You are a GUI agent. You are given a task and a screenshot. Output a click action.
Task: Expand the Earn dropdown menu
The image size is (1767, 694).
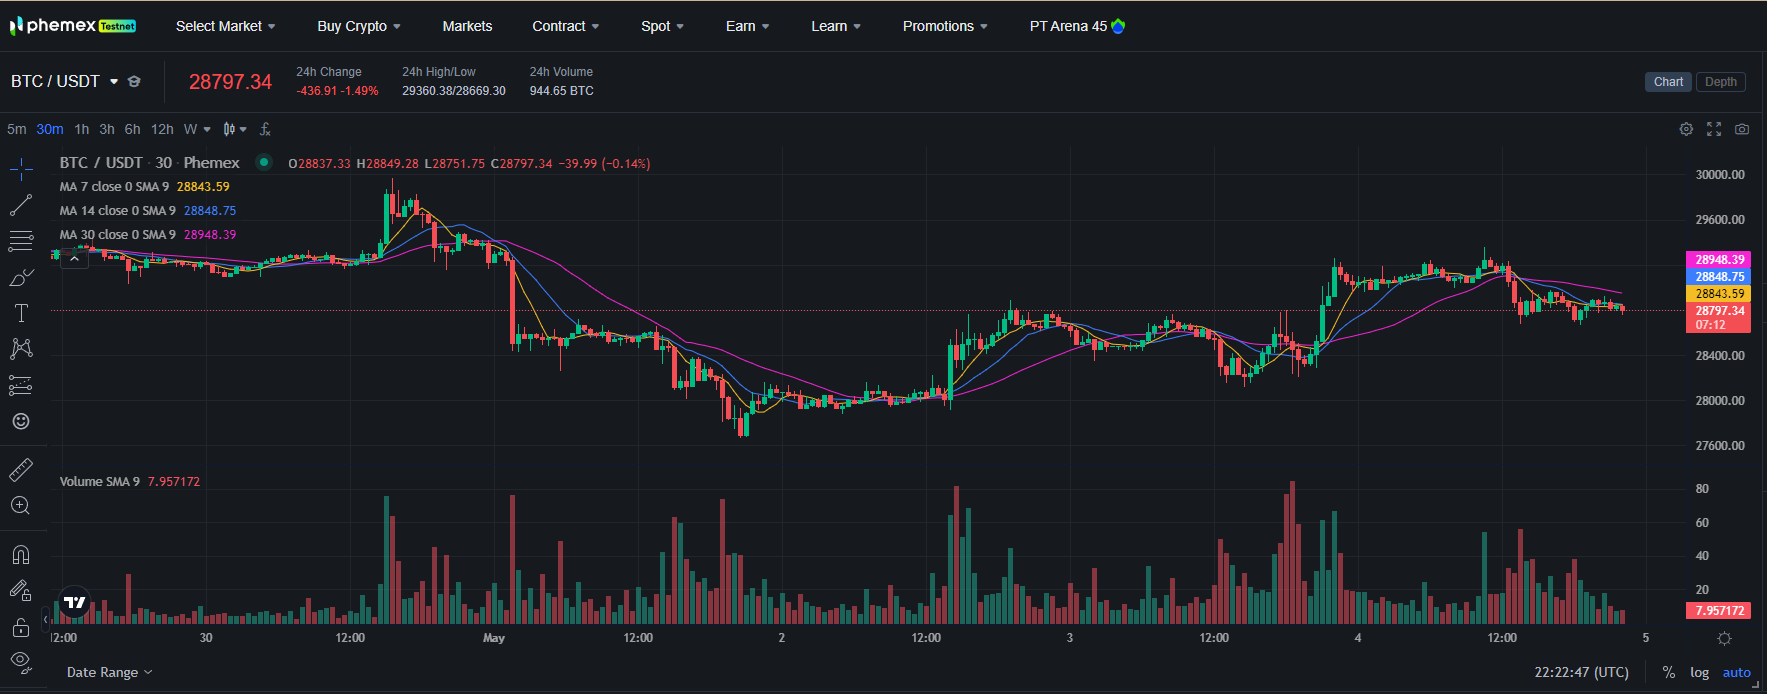tap(747, 26)
